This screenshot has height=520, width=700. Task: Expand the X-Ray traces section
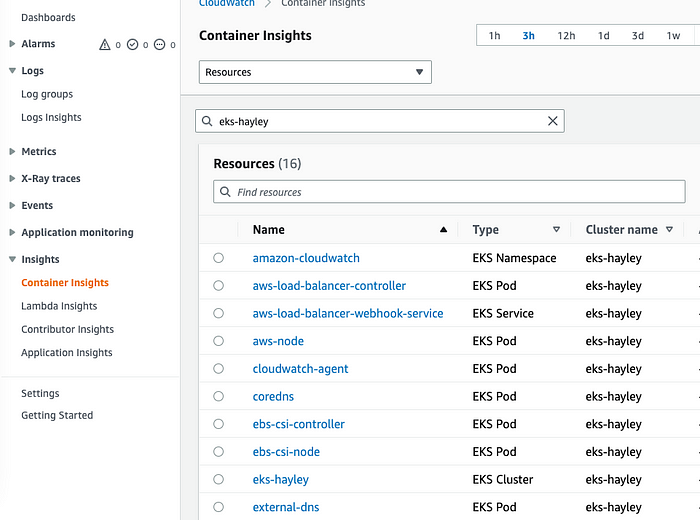point(12,179)
